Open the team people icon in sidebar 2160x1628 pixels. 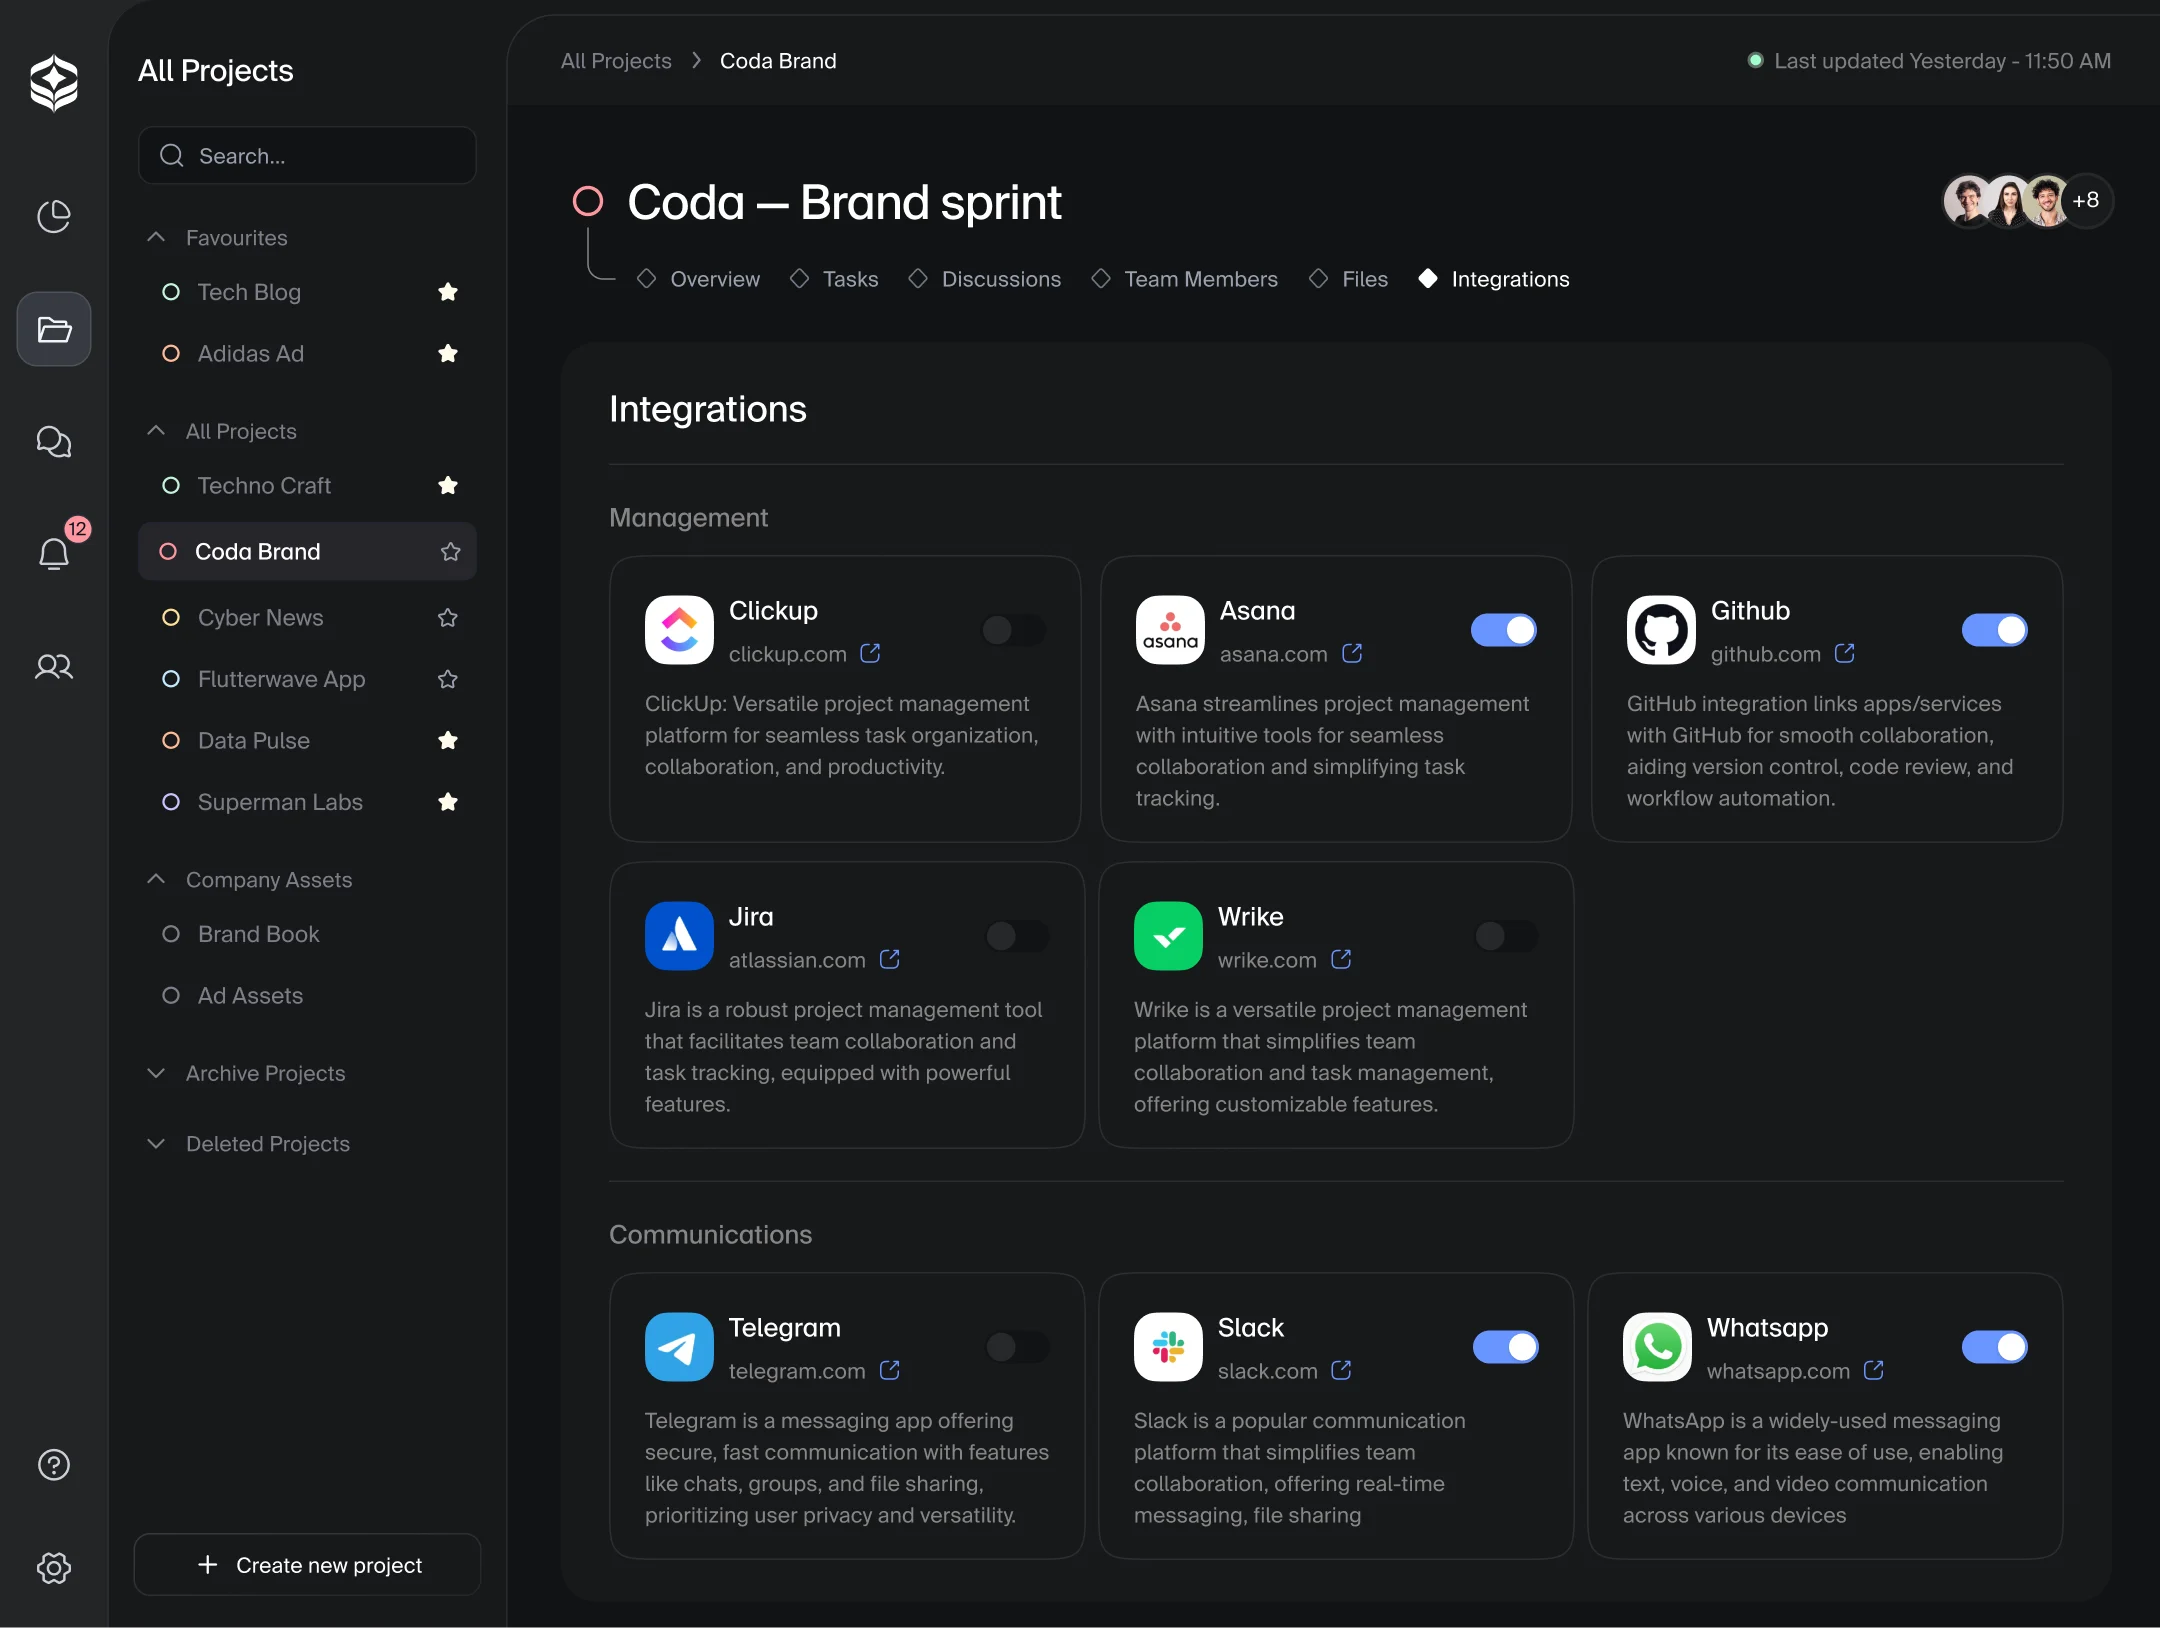click(54, 666)
